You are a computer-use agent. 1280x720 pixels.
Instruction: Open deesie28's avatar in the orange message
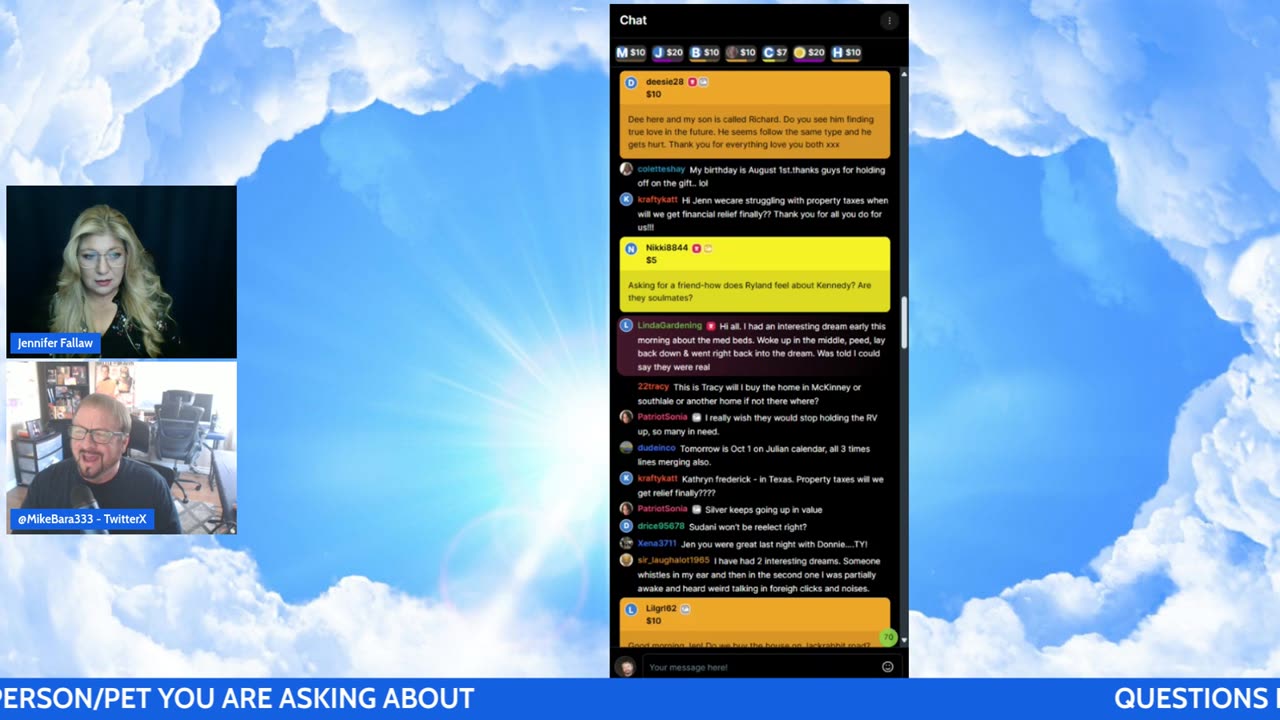click(631, 82)
